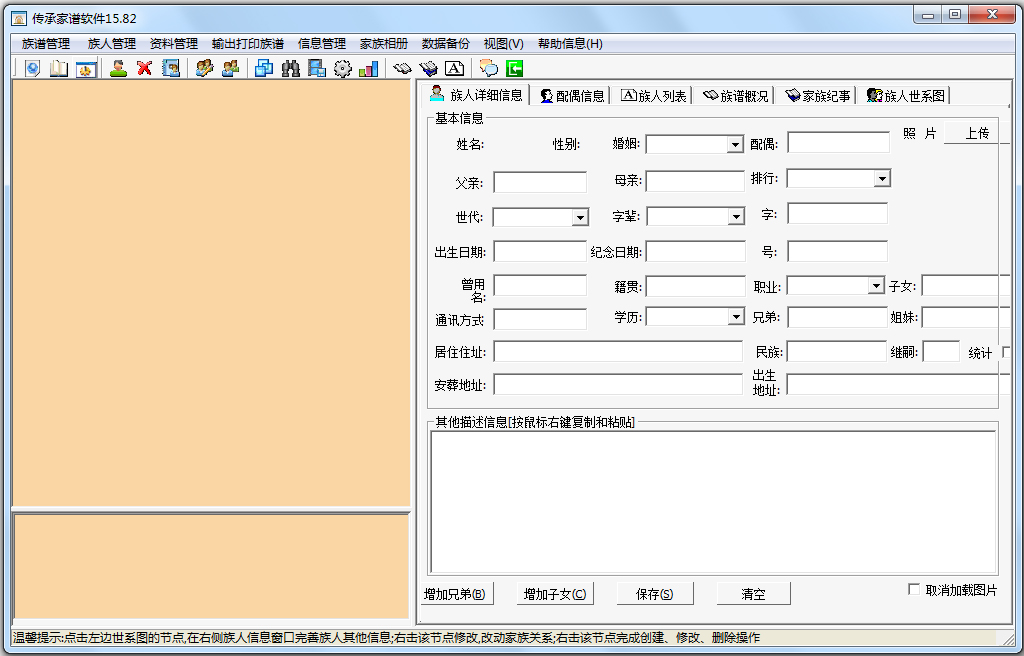Expand the 职业 dropdown
Viewport: 1024px width, 656px height.
click(x=876, y=286)
